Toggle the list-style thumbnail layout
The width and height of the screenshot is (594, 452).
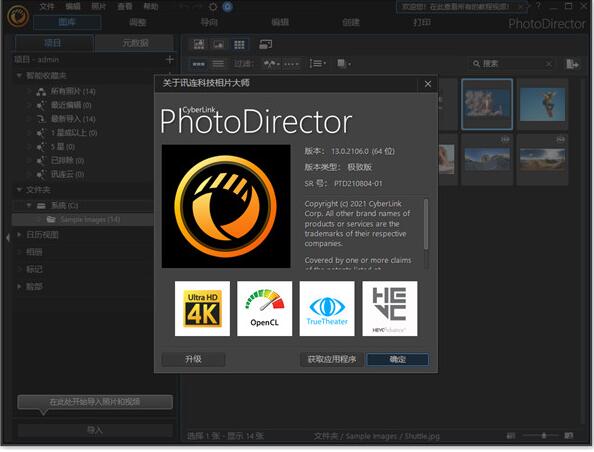[x=218, y=64]
